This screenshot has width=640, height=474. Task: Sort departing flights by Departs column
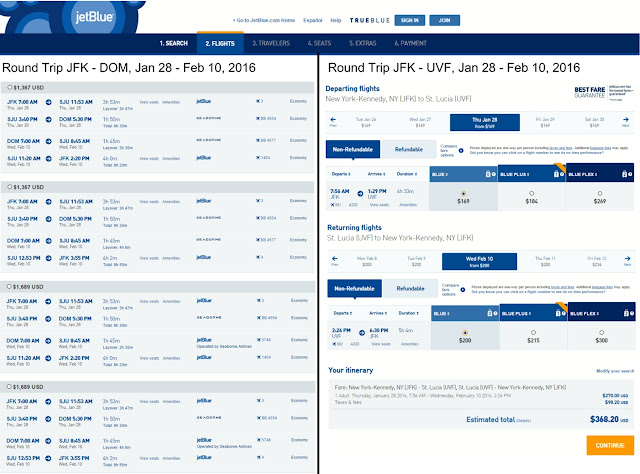[x=341, y=174]
